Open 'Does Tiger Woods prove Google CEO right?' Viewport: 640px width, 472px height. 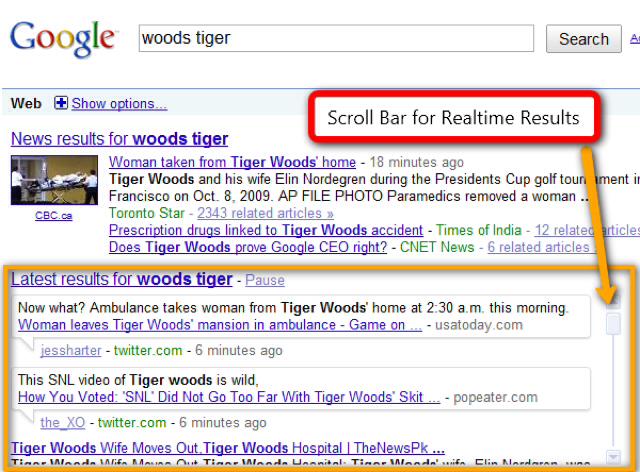coord(248,247)
